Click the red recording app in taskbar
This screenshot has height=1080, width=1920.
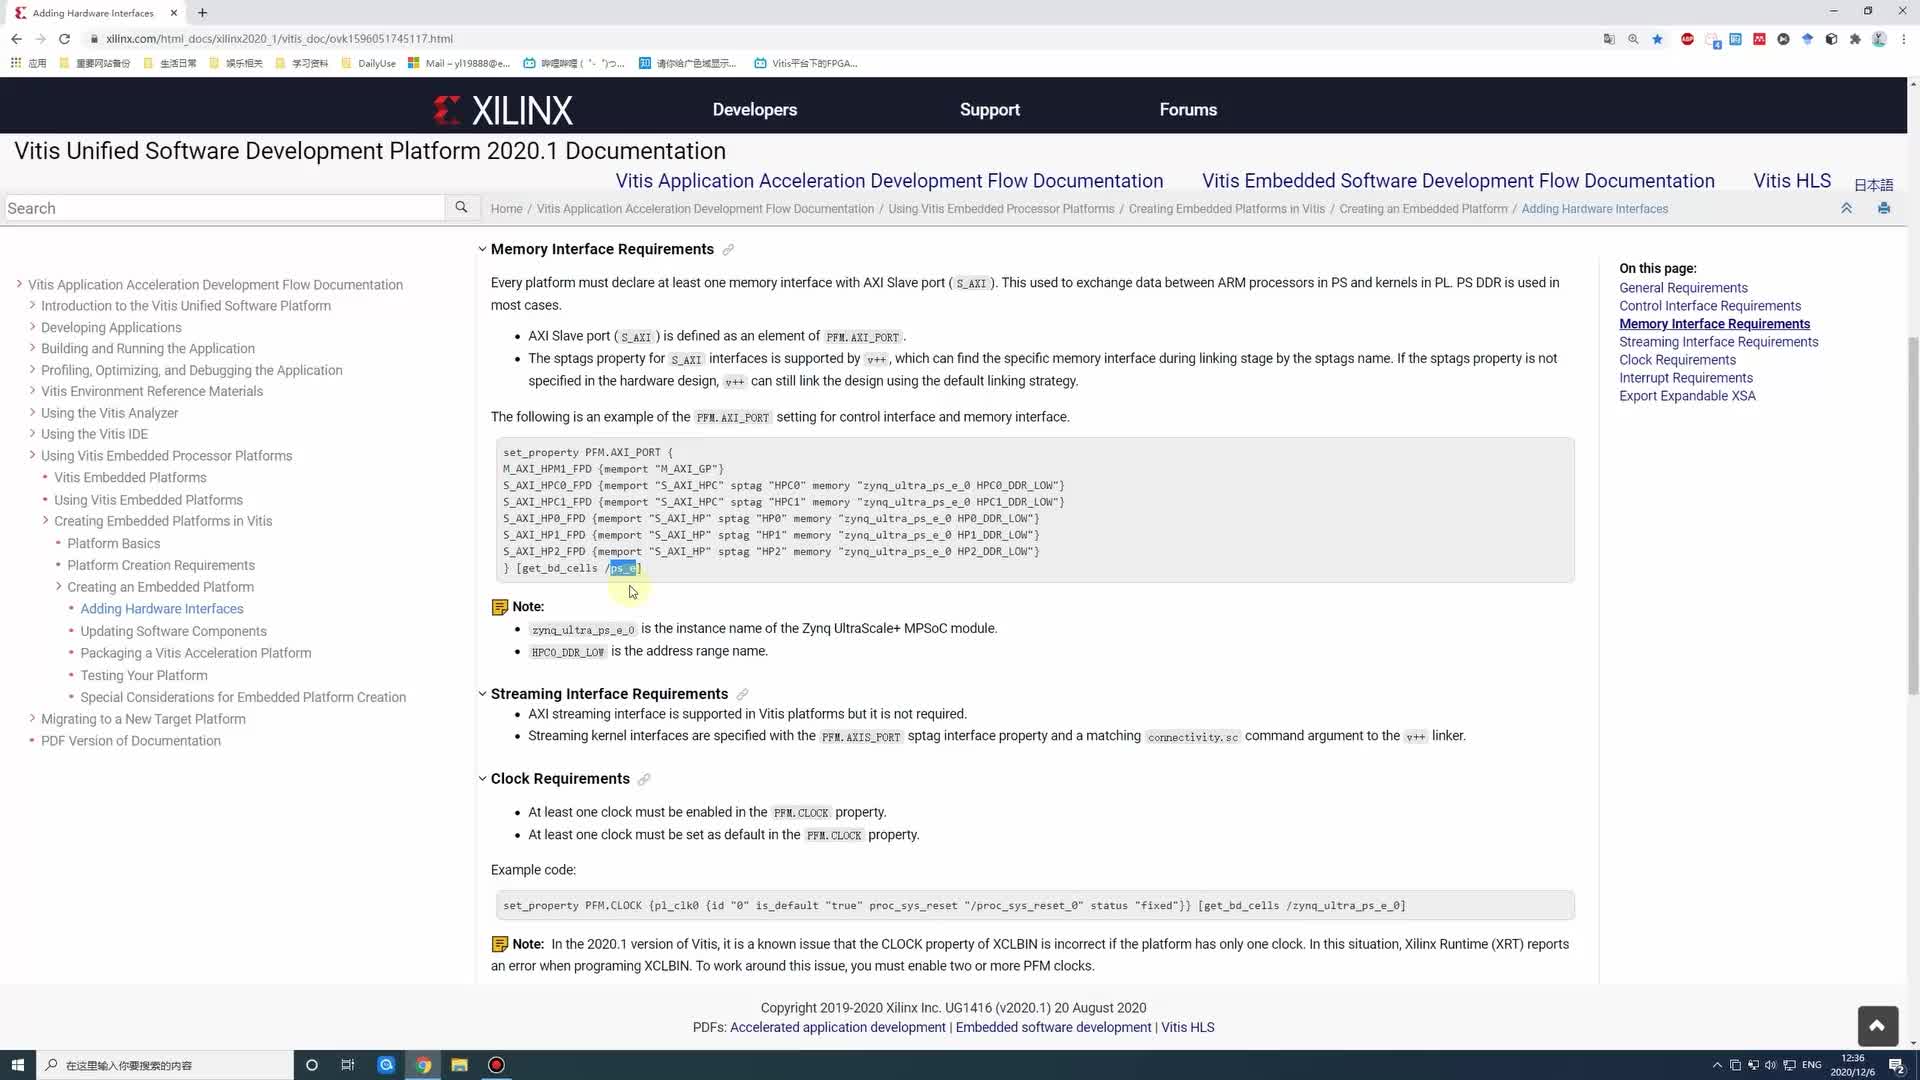(x=496, y=1065)
